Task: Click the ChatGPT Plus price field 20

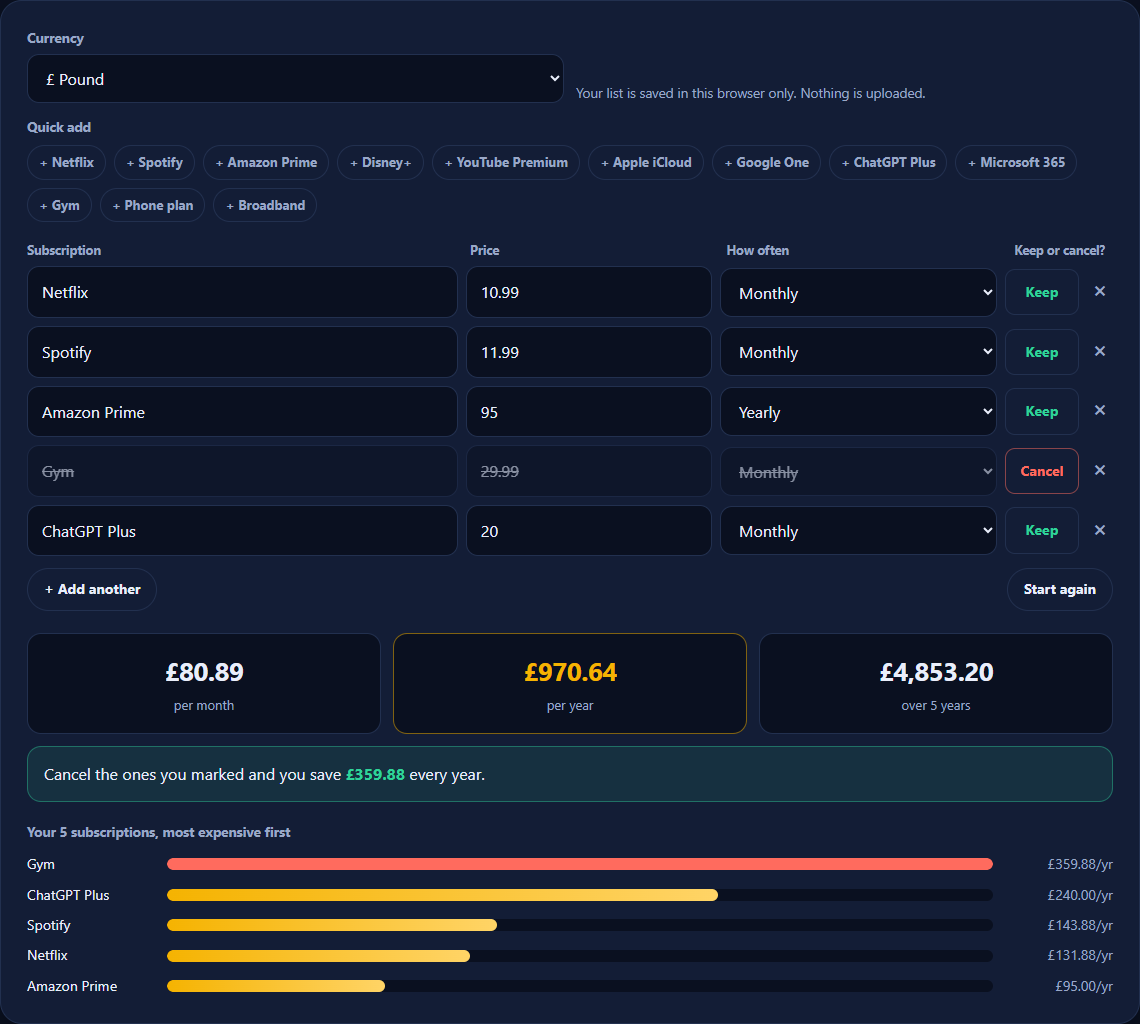Action: click(x=589, y=531)
